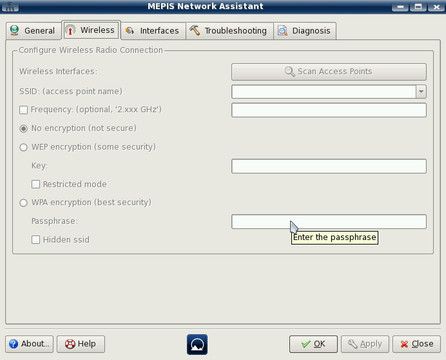The image size is (446, 360).
Task: Check the Hidden ssid option
Action: [35, 240]
